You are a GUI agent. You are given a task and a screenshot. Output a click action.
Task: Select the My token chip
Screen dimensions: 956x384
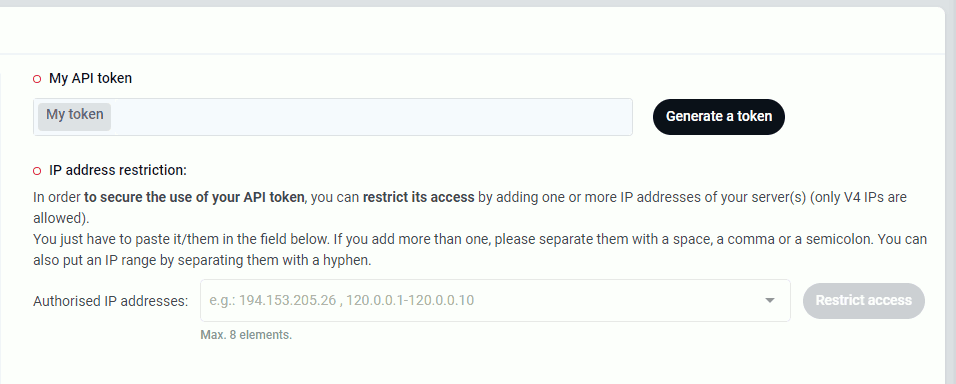click(x=74, y=115)
